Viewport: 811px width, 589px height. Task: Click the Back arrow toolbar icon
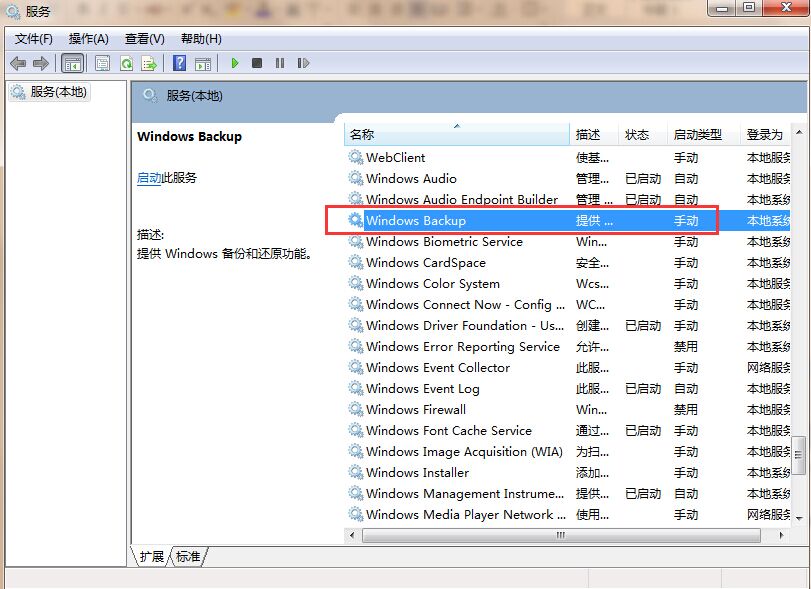(x=18, y=64)
